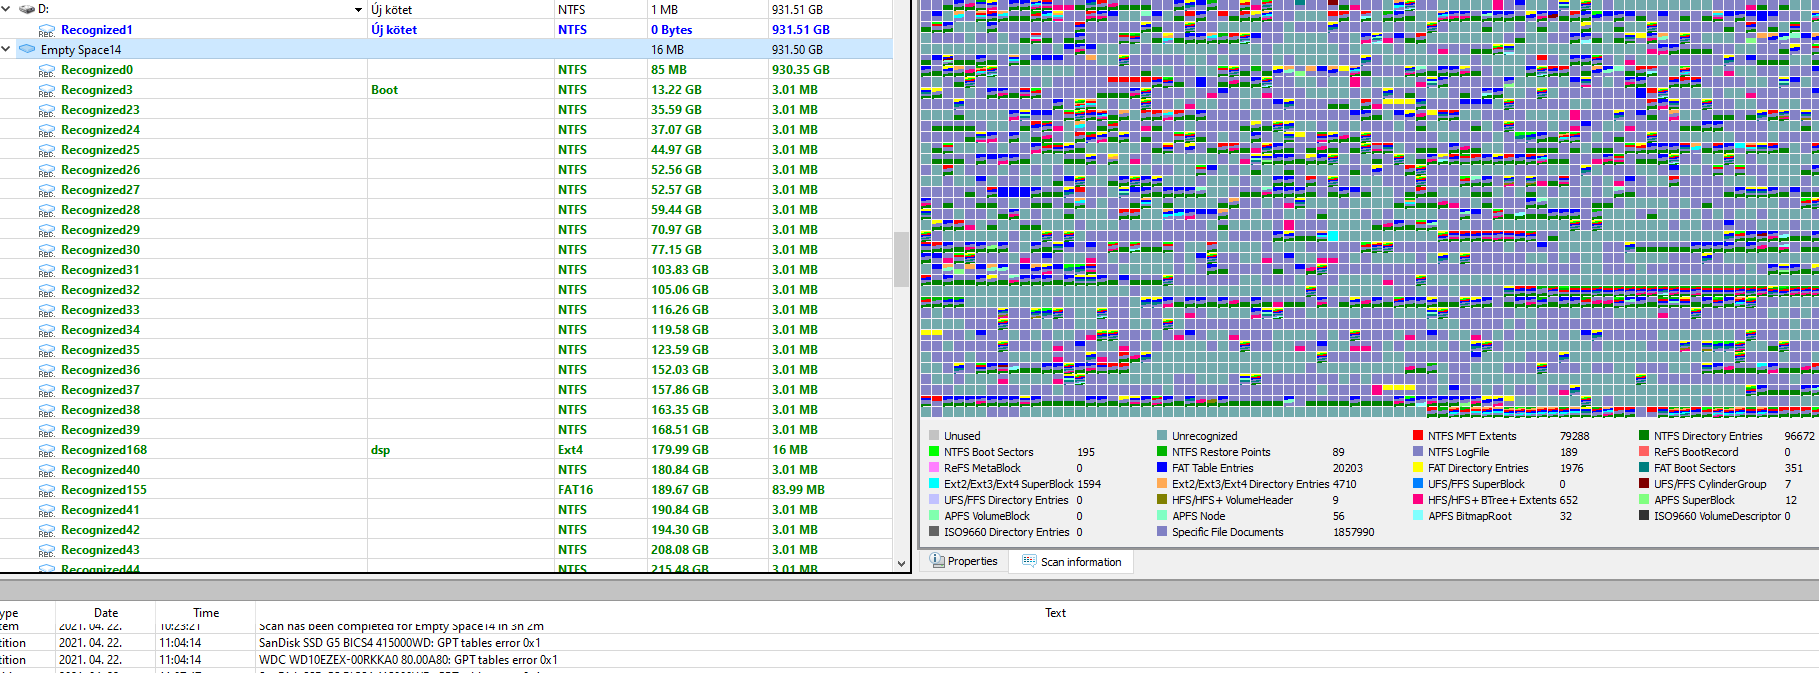Click the Recognized0 partition icon
This screenshot has width=1819, height=673.
click(46, 71)
